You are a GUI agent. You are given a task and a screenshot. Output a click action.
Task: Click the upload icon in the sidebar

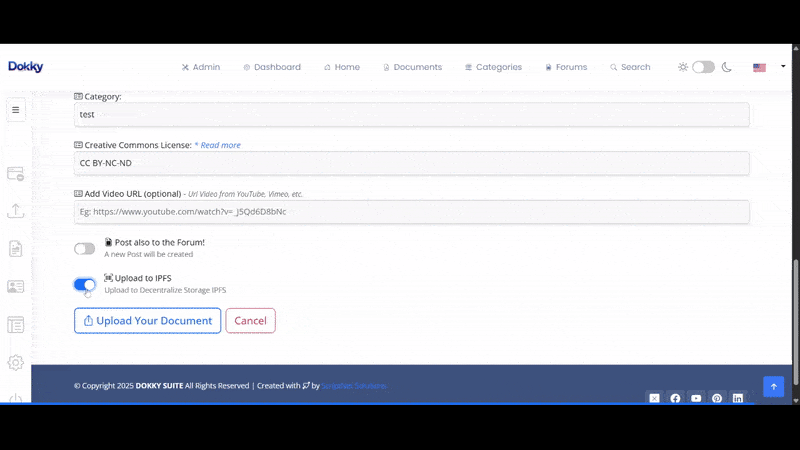pyautogui.click(x=15, y=211)
